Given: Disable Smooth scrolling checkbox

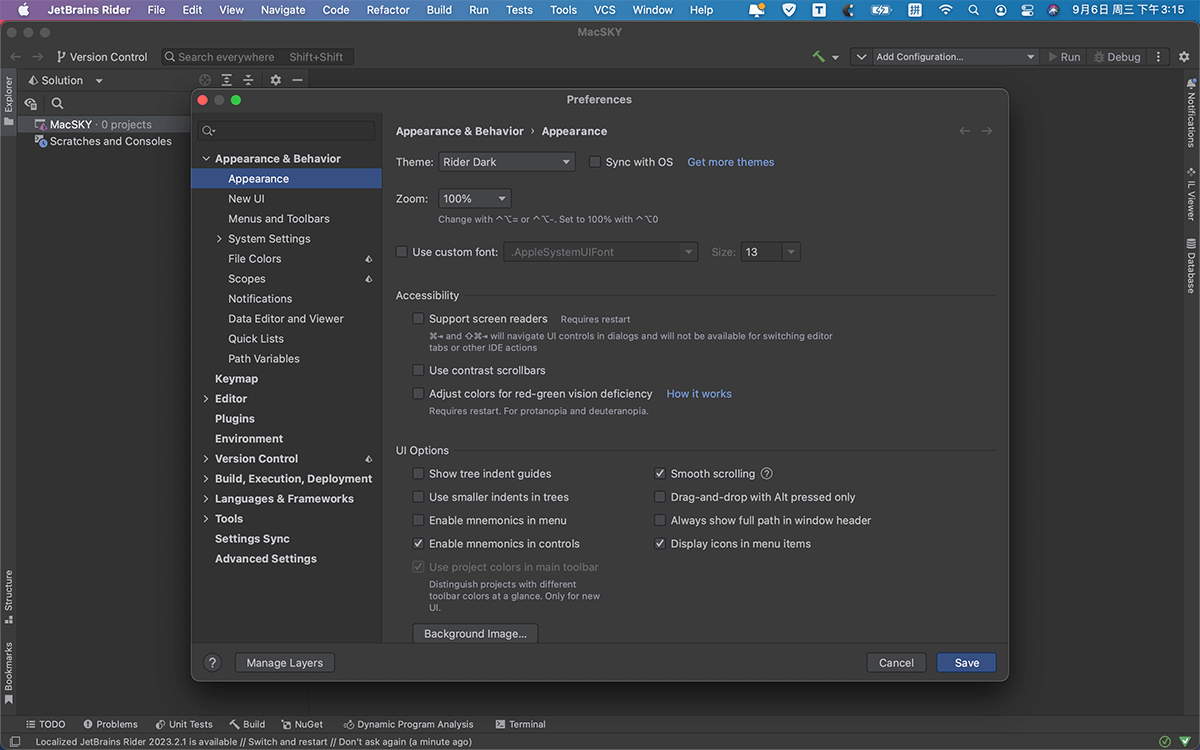Looking at the screenshot, I should tap(660, 474).
